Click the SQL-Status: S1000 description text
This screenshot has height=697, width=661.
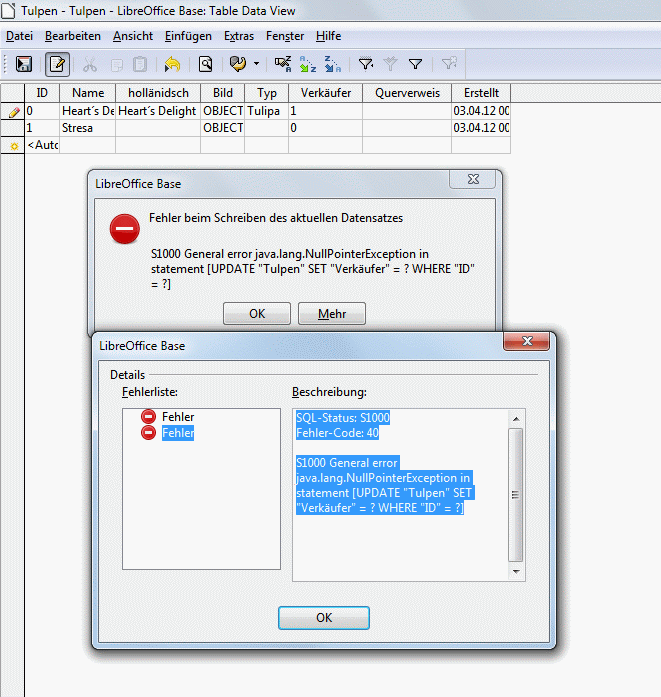[343, 418]
